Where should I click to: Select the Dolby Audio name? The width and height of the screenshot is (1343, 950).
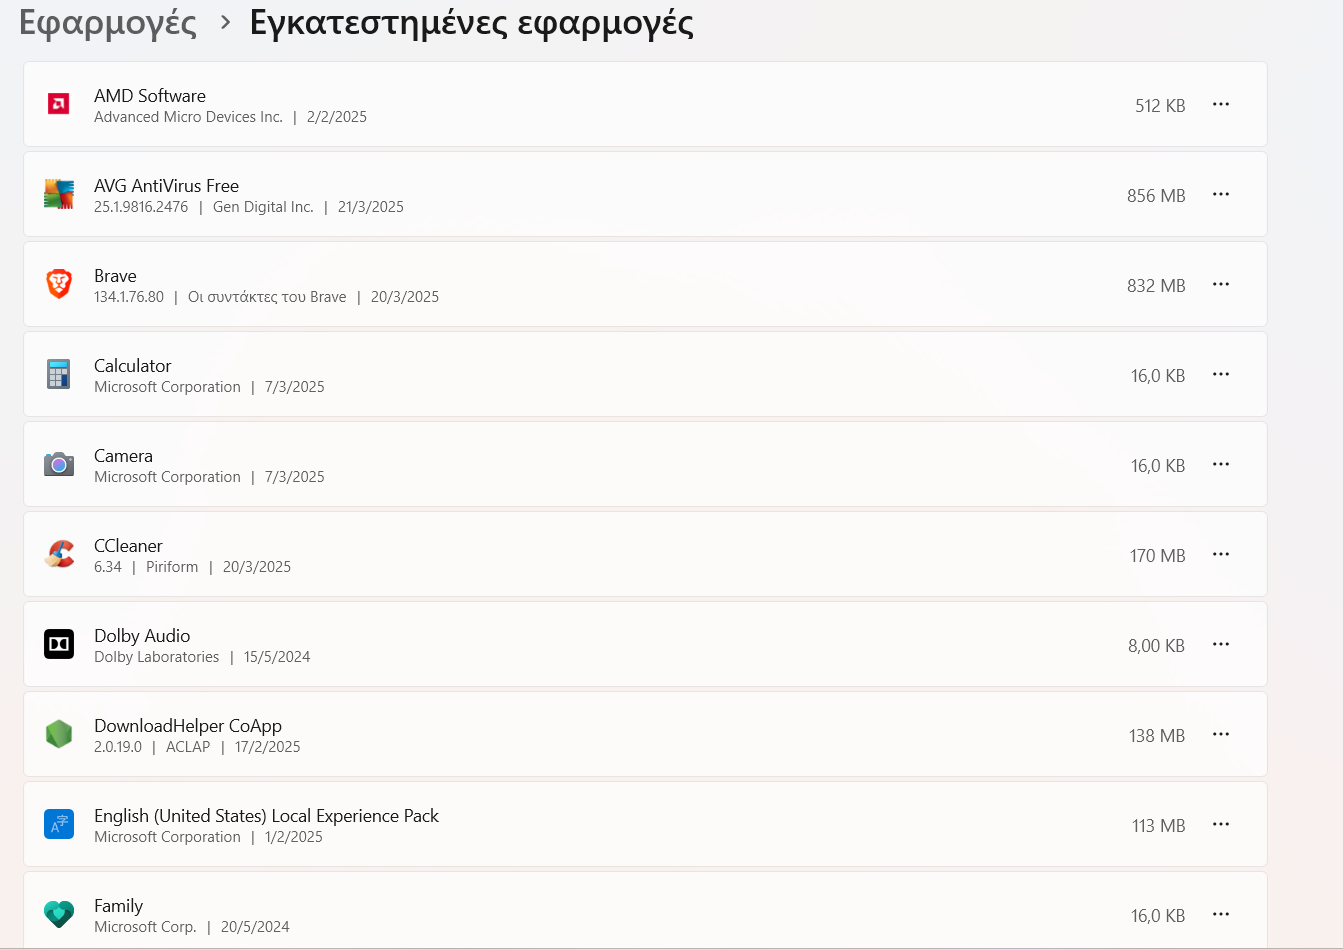142,636
